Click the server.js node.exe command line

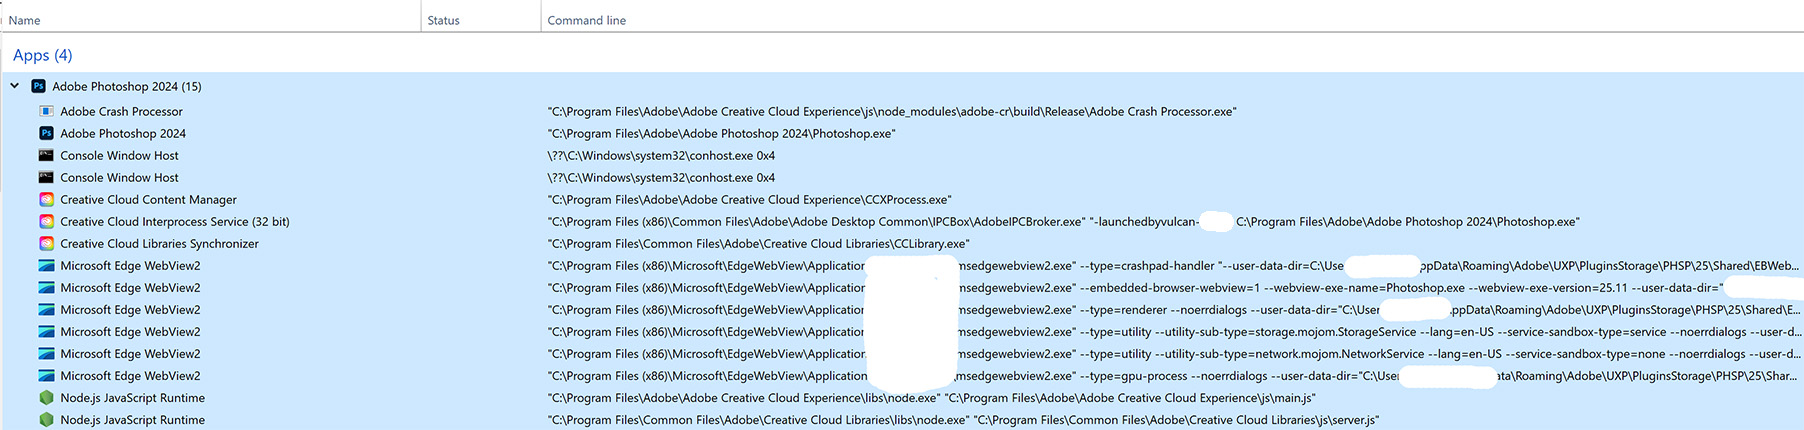(963, 419)
